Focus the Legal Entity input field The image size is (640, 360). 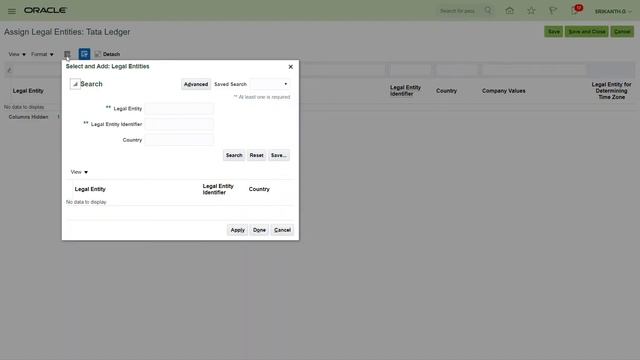[179, 109]
